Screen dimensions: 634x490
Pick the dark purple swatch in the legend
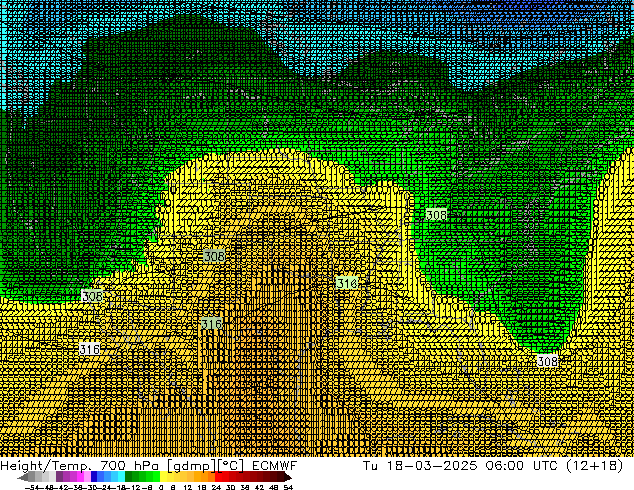click(59, 477)
